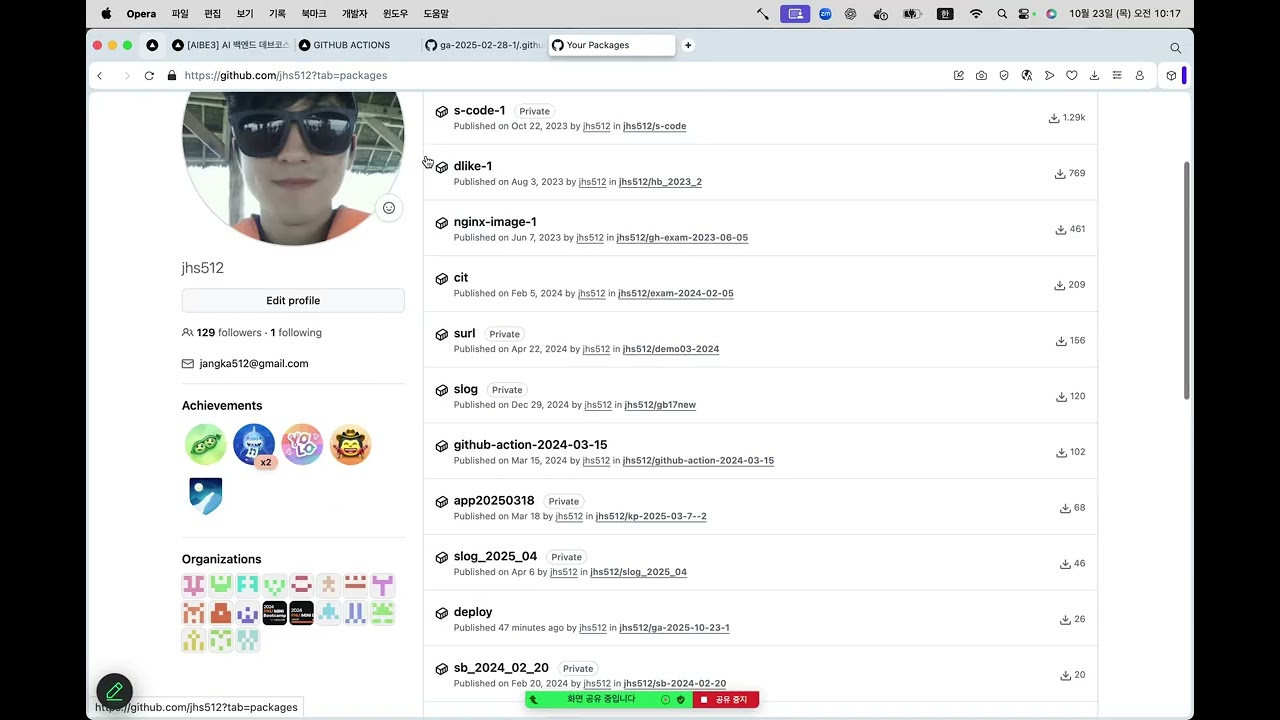
Task: Open the Opera menu in menu bar
Action: [x=141, y=14]
